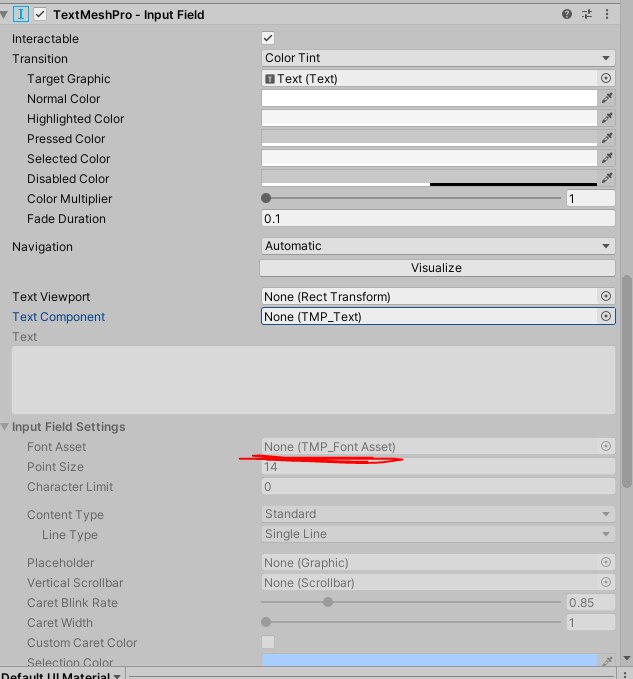Click the Color Multiplier slider handle
The width and height of the screenshot is (633, 679).
point(266,198)
